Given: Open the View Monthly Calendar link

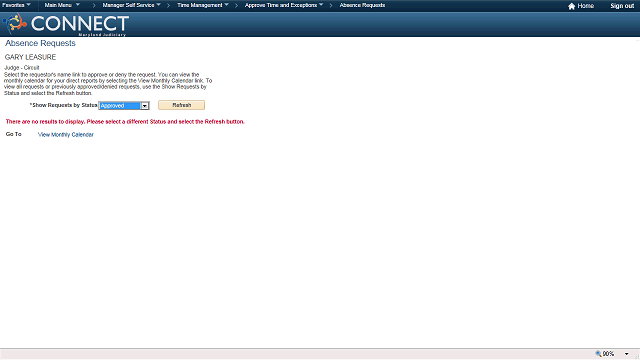Looking at the screenshot, I should 66,135.
